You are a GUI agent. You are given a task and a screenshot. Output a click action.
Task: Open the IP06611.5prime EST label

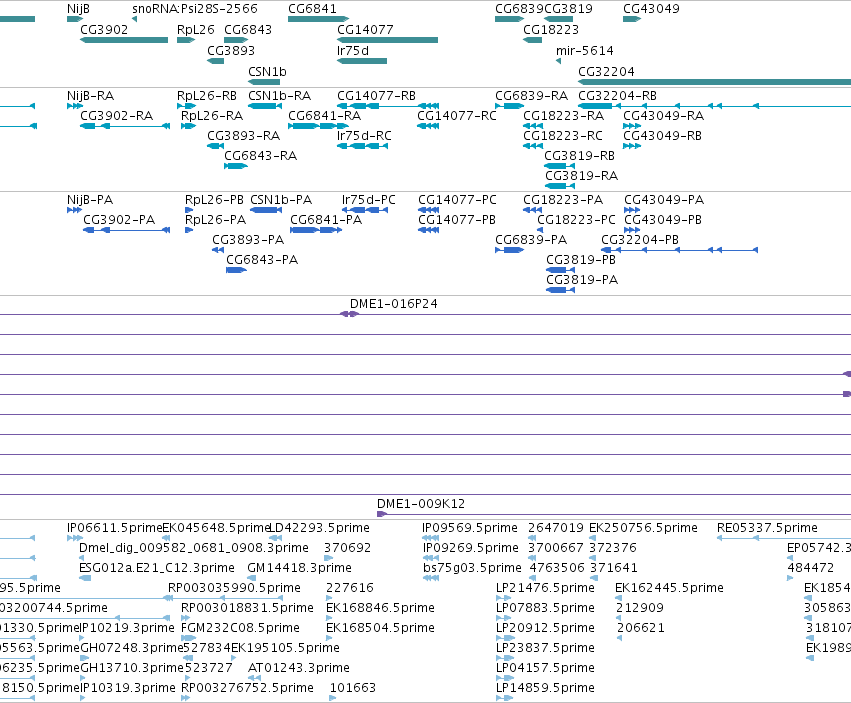[115, 528]
